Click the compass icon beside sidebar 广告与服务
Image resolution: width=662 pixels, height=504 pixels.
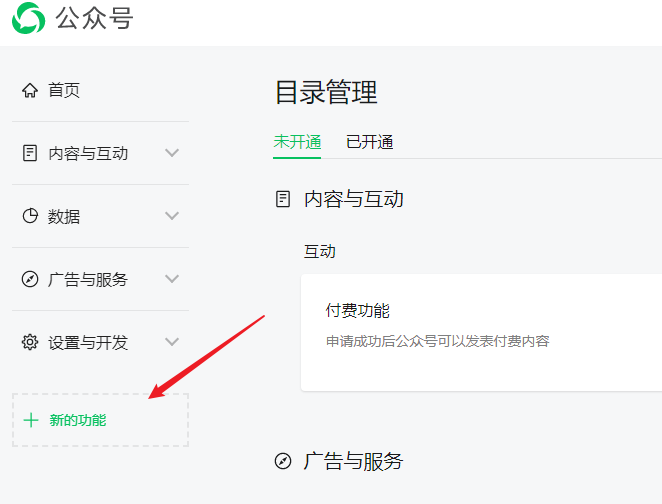click(30, 279)
